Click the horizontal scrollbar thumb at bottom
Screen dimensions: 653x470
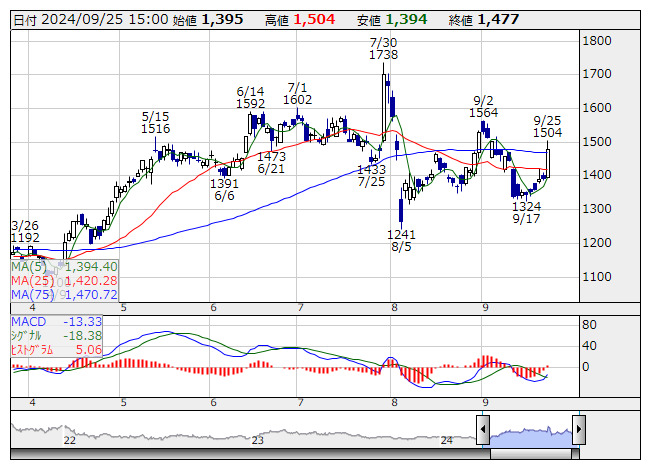pos(531,453)
